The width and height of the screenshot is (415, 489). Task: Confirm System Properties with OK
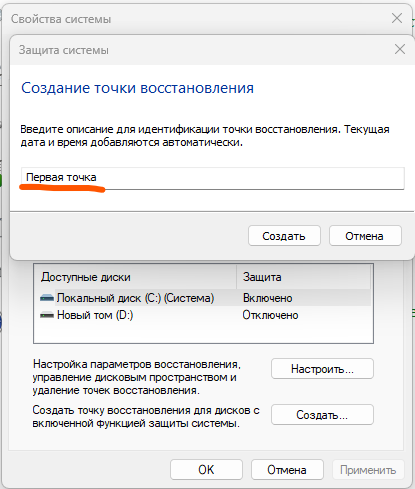206,470
